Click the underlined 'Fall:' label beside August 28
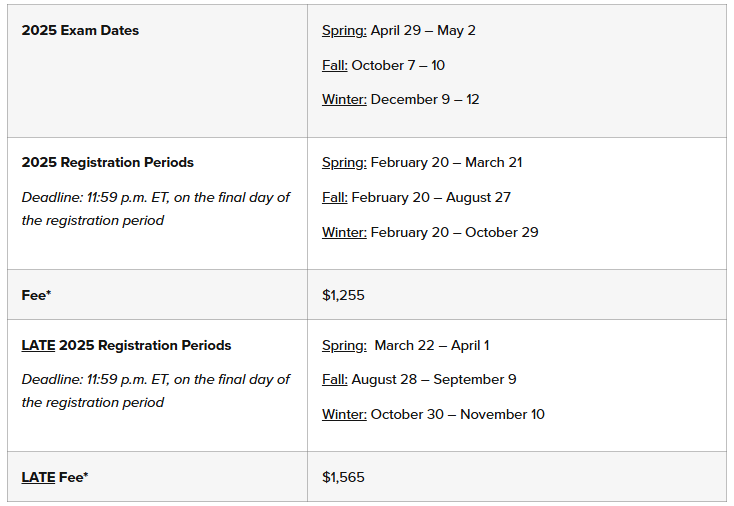 [x=334, y=379]
